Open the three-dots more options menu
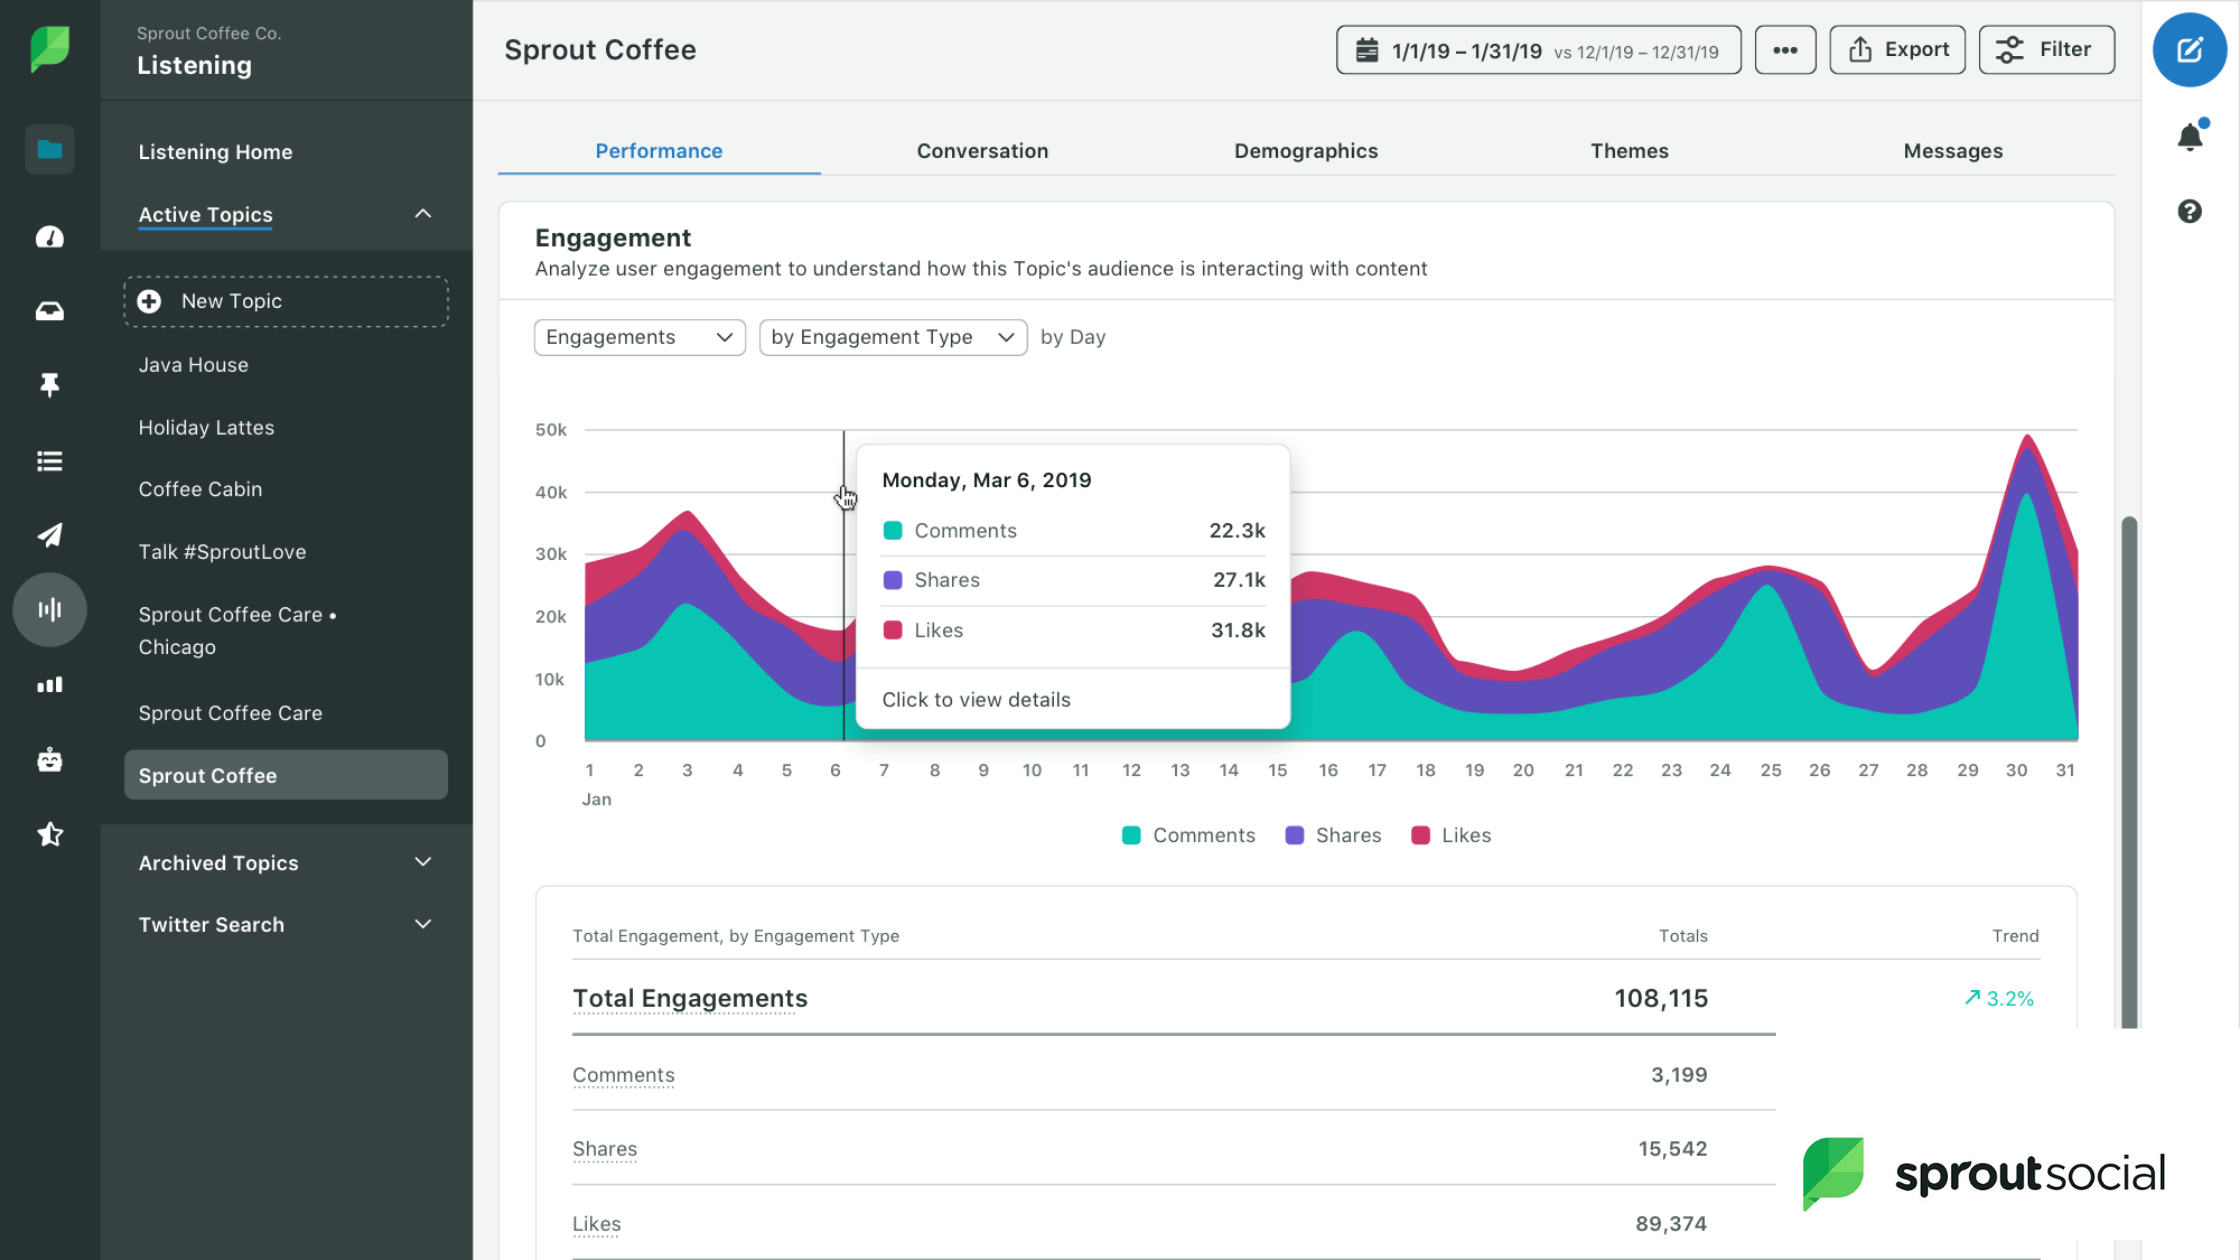Image resolution: width=2240 pixels, height=1260 pixels. click(1785, 50)
